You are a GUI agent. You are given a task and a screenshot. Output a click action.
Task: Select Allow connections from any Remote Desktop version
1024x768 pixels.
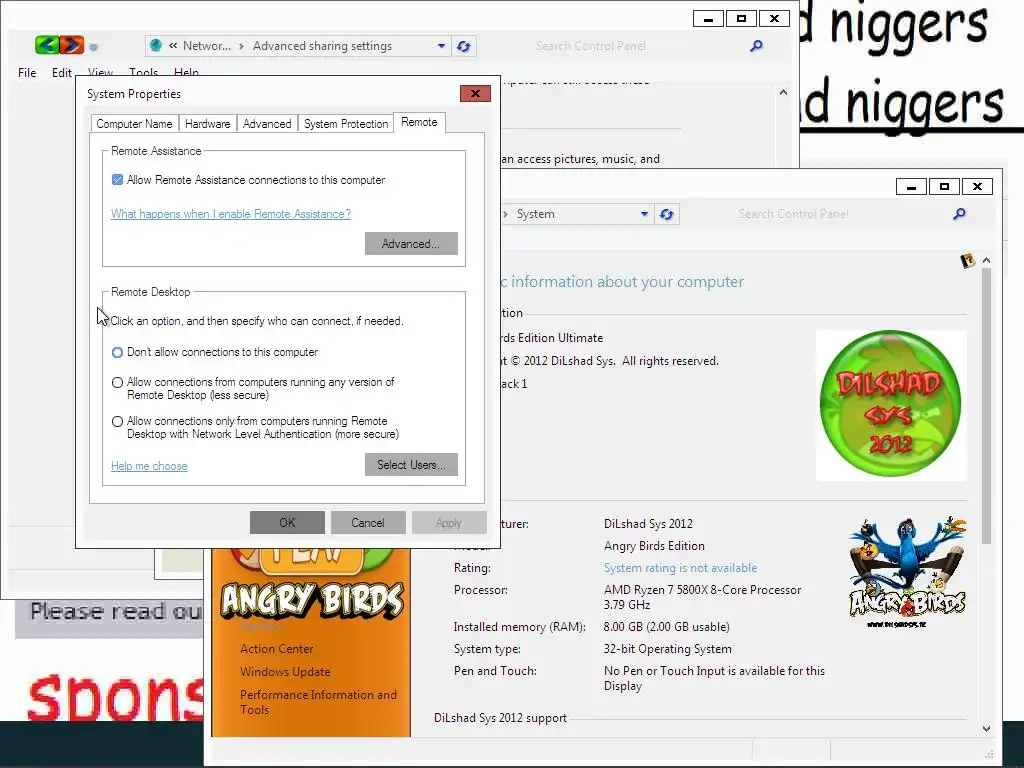pos(118,382)
